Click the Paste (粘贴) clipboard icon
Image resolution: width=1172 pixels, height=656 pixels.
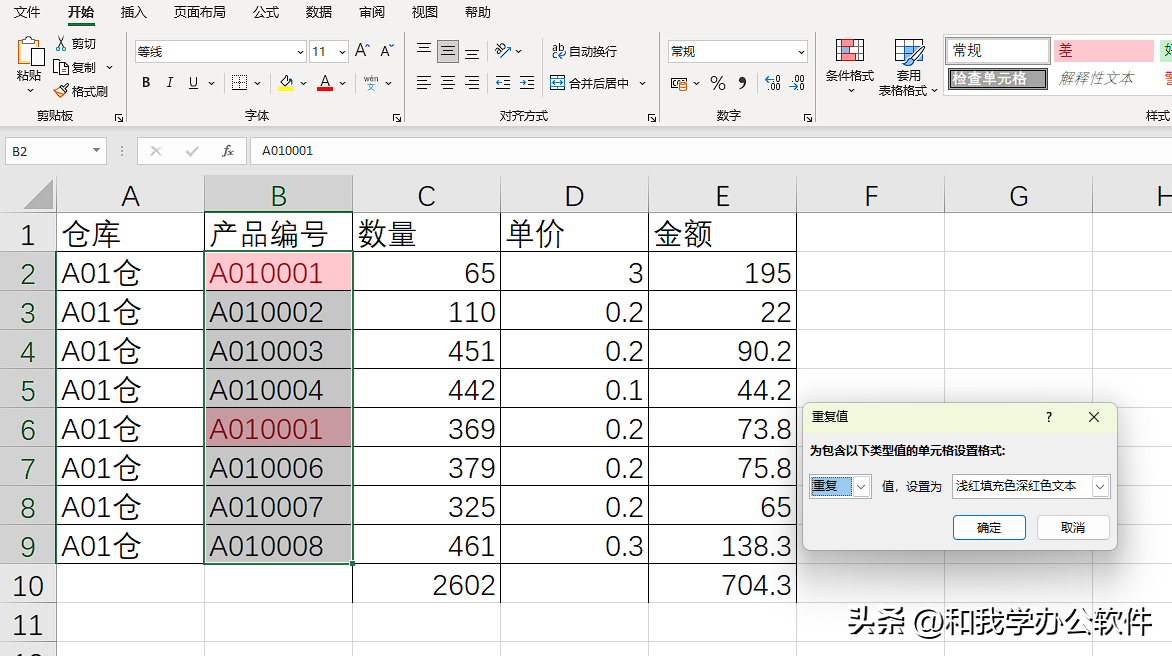[29, 51]
